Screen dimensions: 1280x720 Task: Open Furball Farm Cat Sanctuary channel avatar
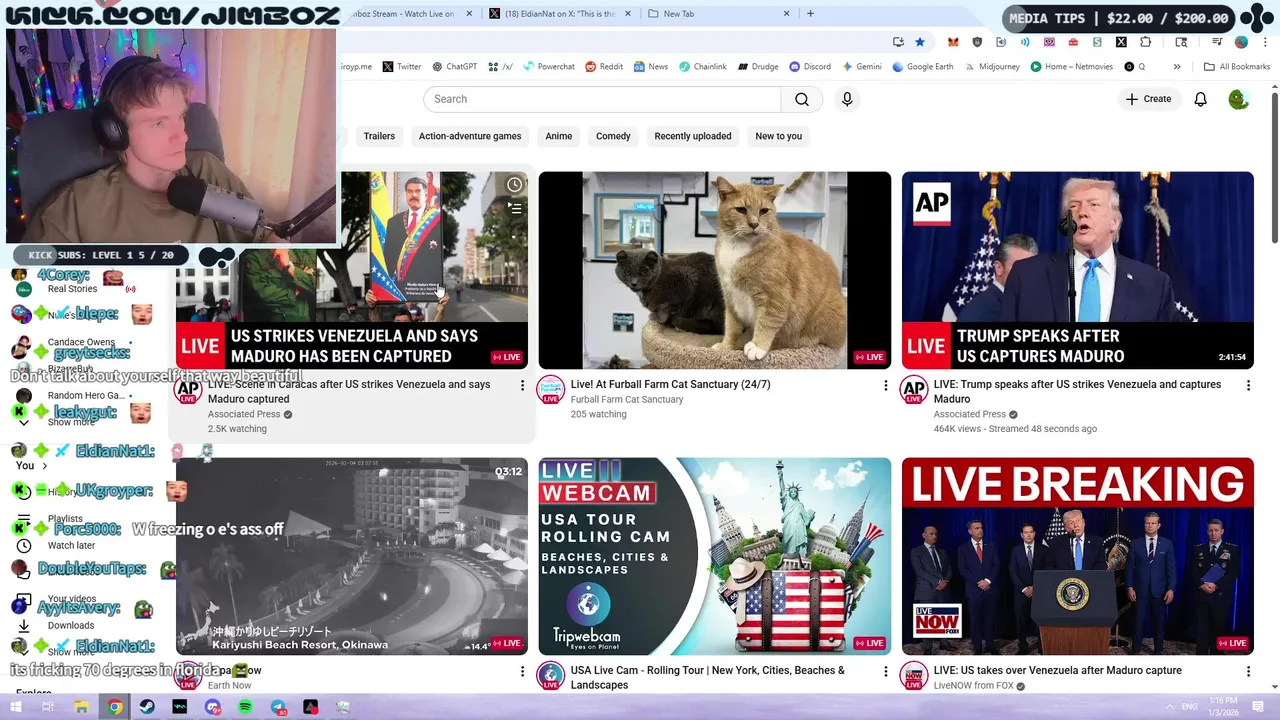pos(551,391)
